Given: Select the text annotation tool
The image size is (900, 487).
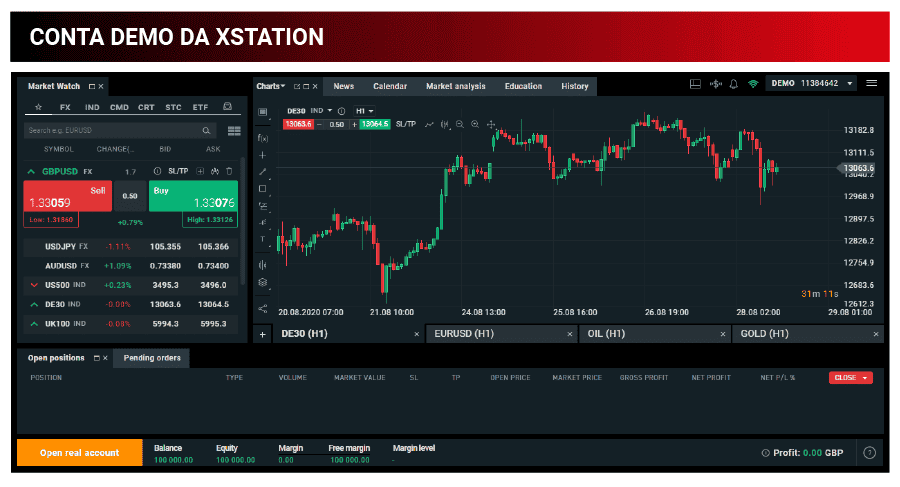Looking at the screenshot, I should click(263, 239).
